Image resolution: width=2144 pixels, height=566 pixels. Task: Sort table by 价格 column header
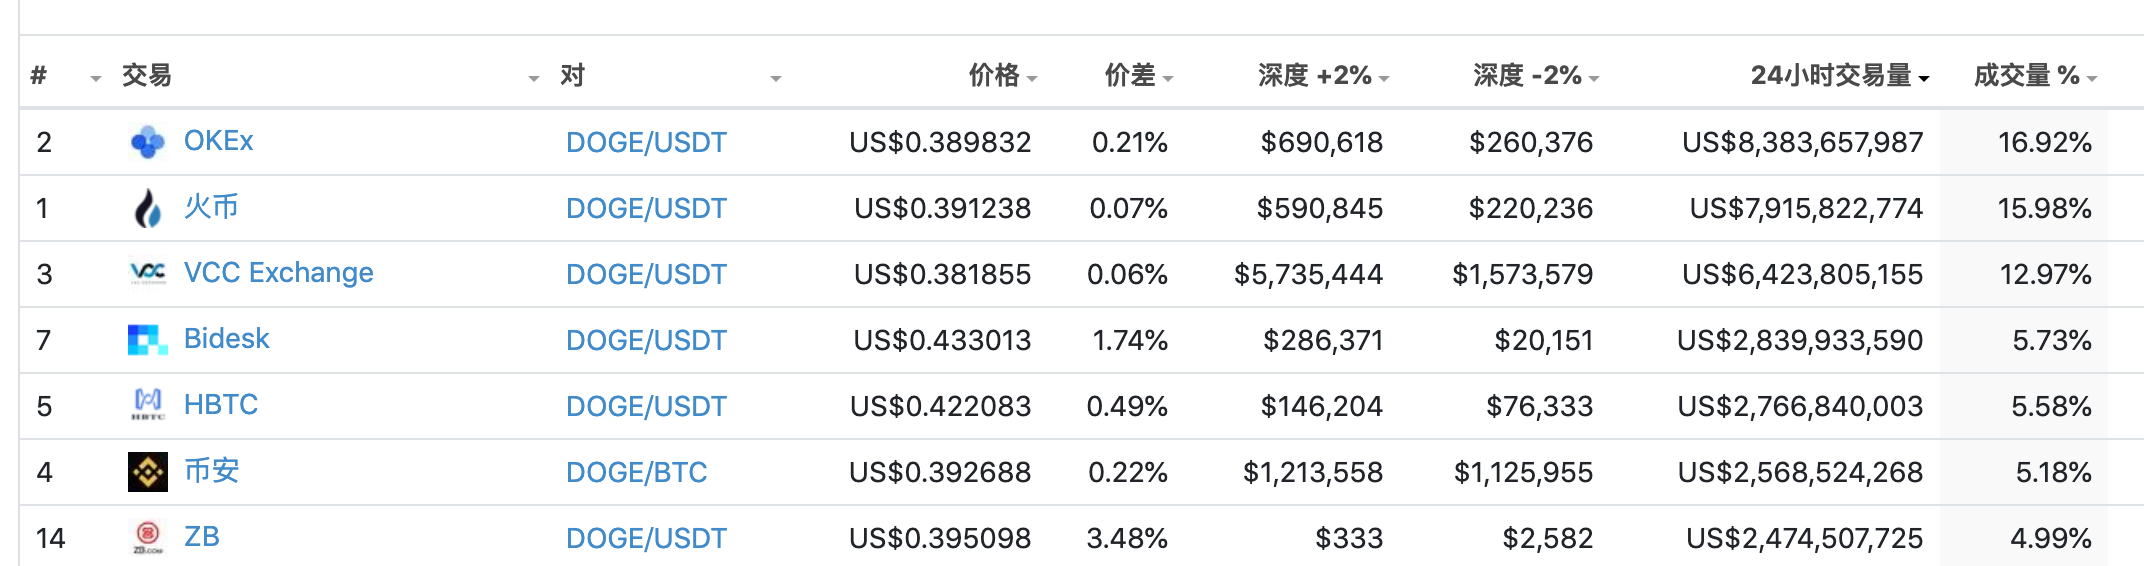[1003, 75]
